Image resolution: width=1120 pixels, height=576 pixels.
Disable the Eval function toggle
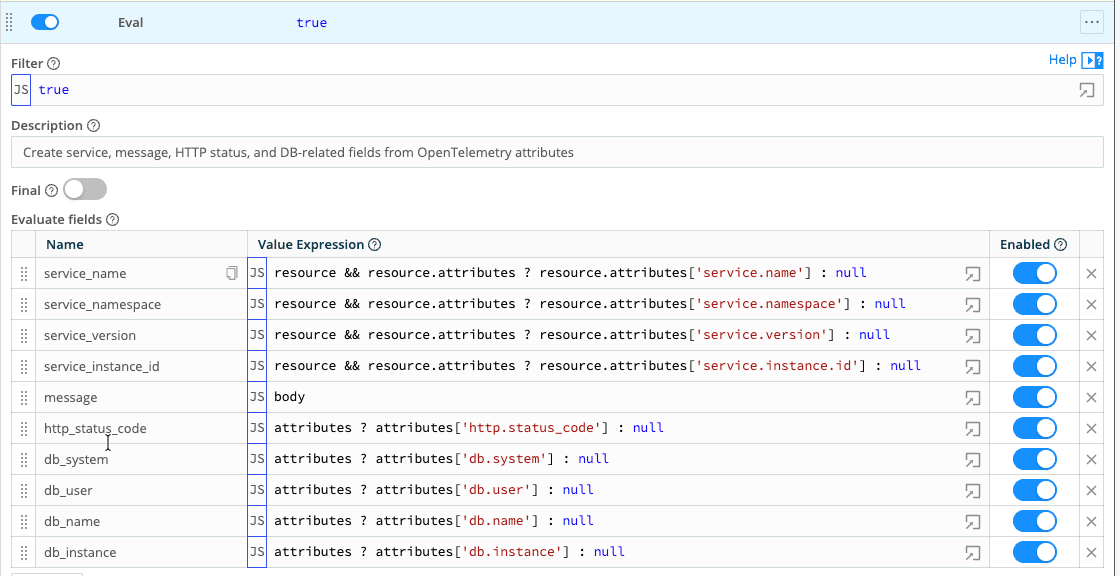pyautogui.click(x=45, y=22)
